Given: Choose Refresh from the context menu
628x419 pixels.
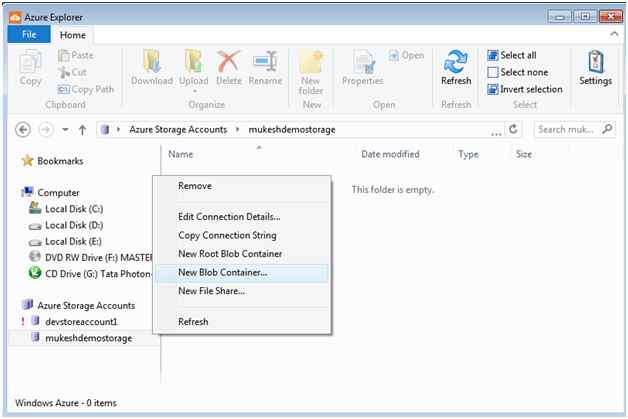Looking at the screenshot, I should pos(242,322).
